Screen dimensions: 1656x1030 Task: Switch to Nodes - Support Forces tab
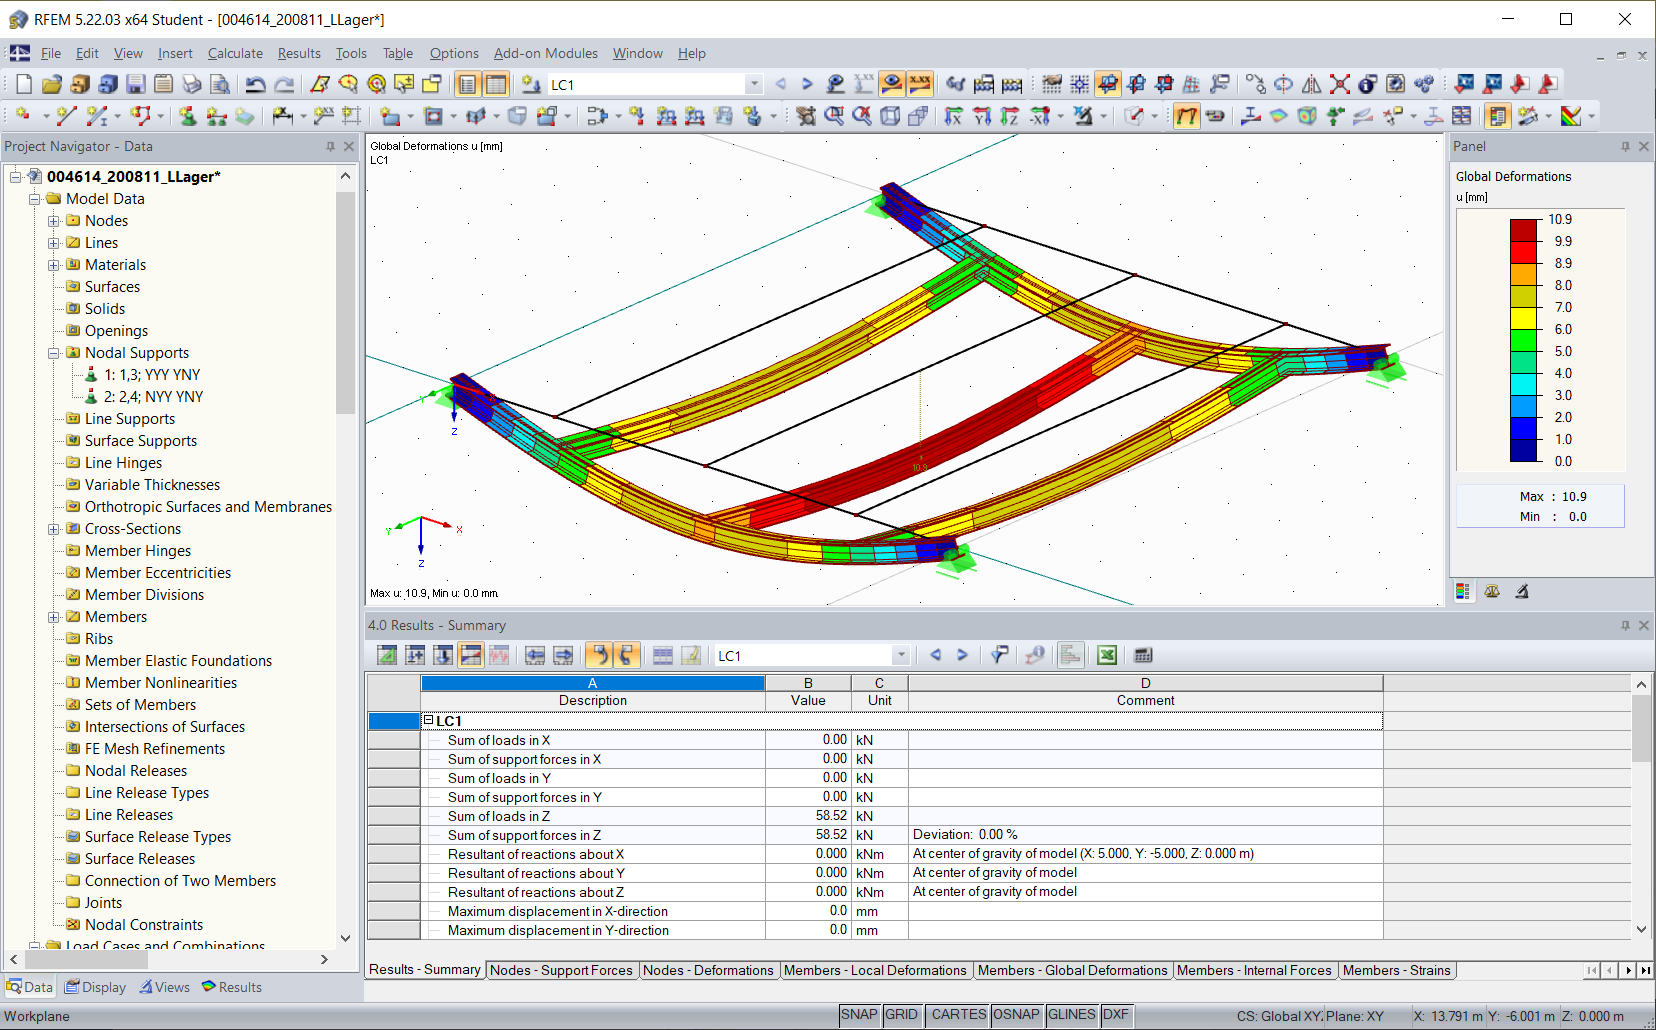coord(561,970)
